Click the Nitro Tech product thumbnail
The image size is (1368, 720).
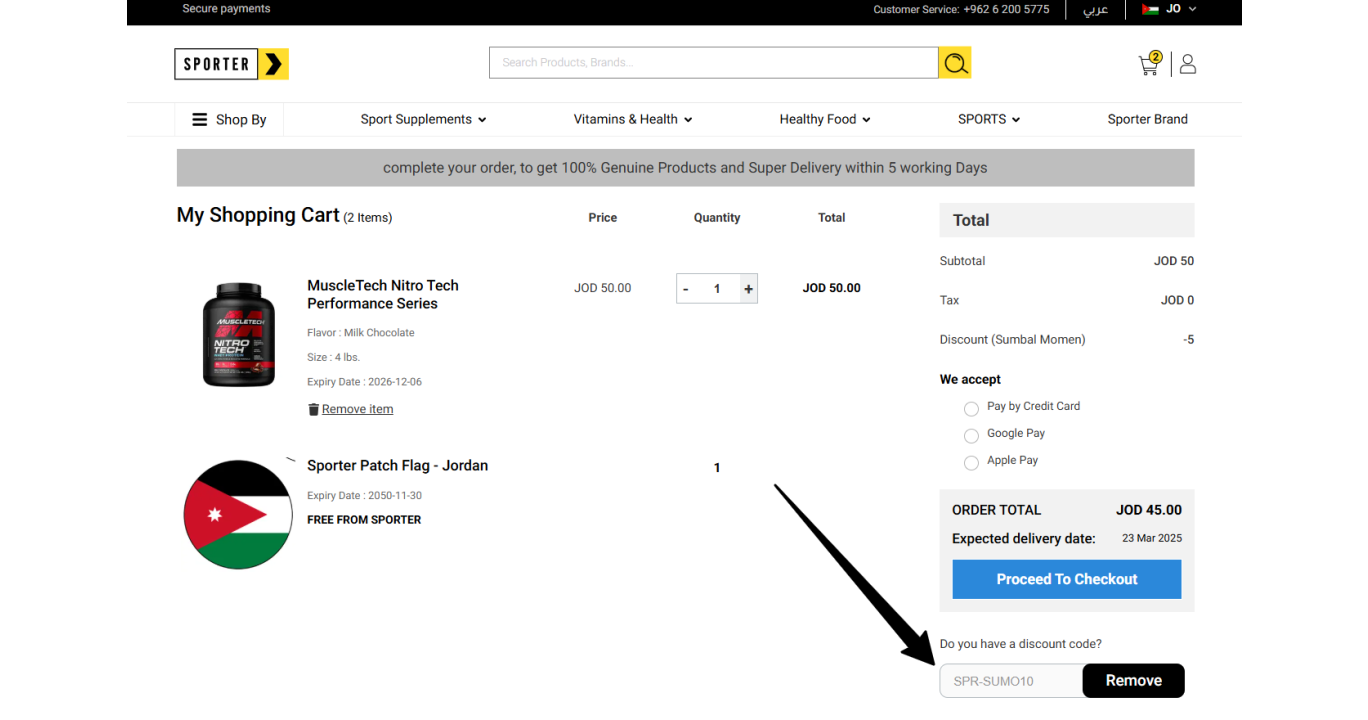[239, 335]
